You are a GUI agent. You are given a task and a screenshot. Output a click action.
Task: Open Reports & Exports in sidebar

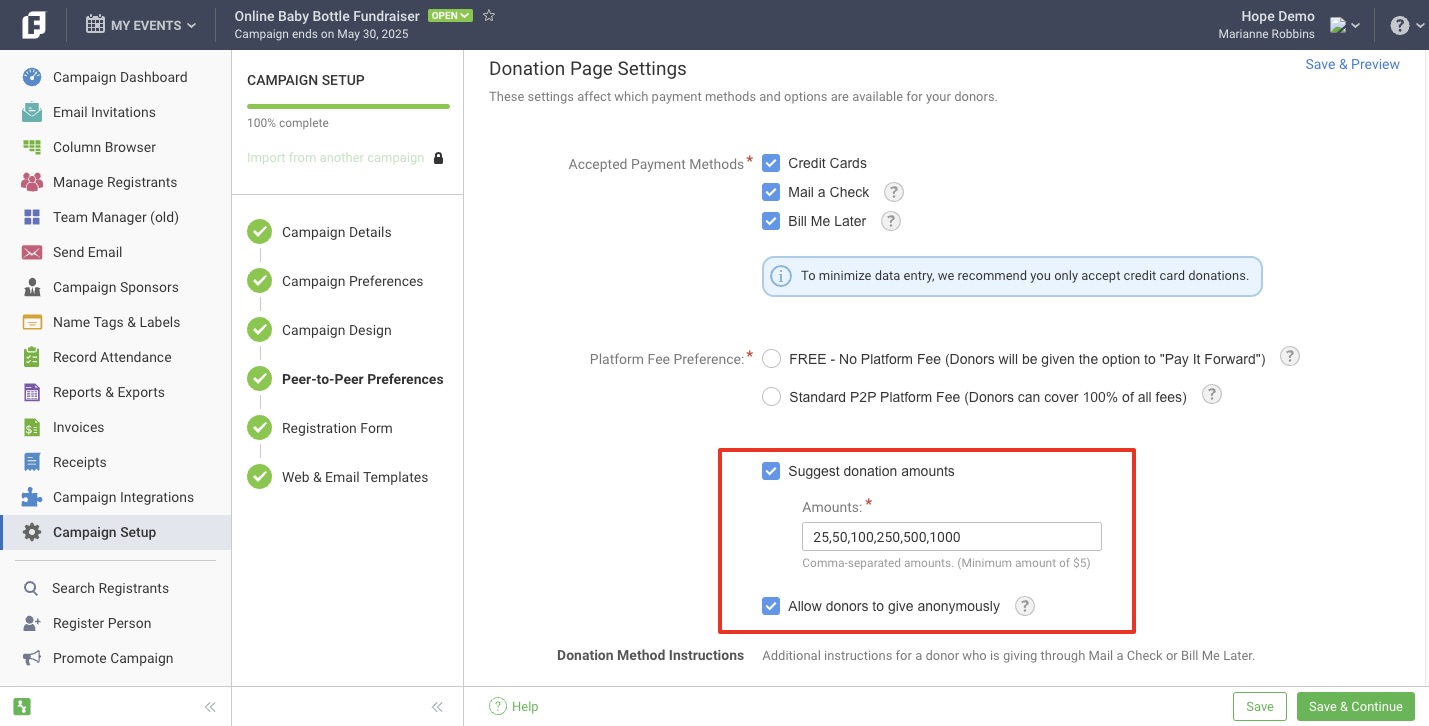click(x=108, y=392)
